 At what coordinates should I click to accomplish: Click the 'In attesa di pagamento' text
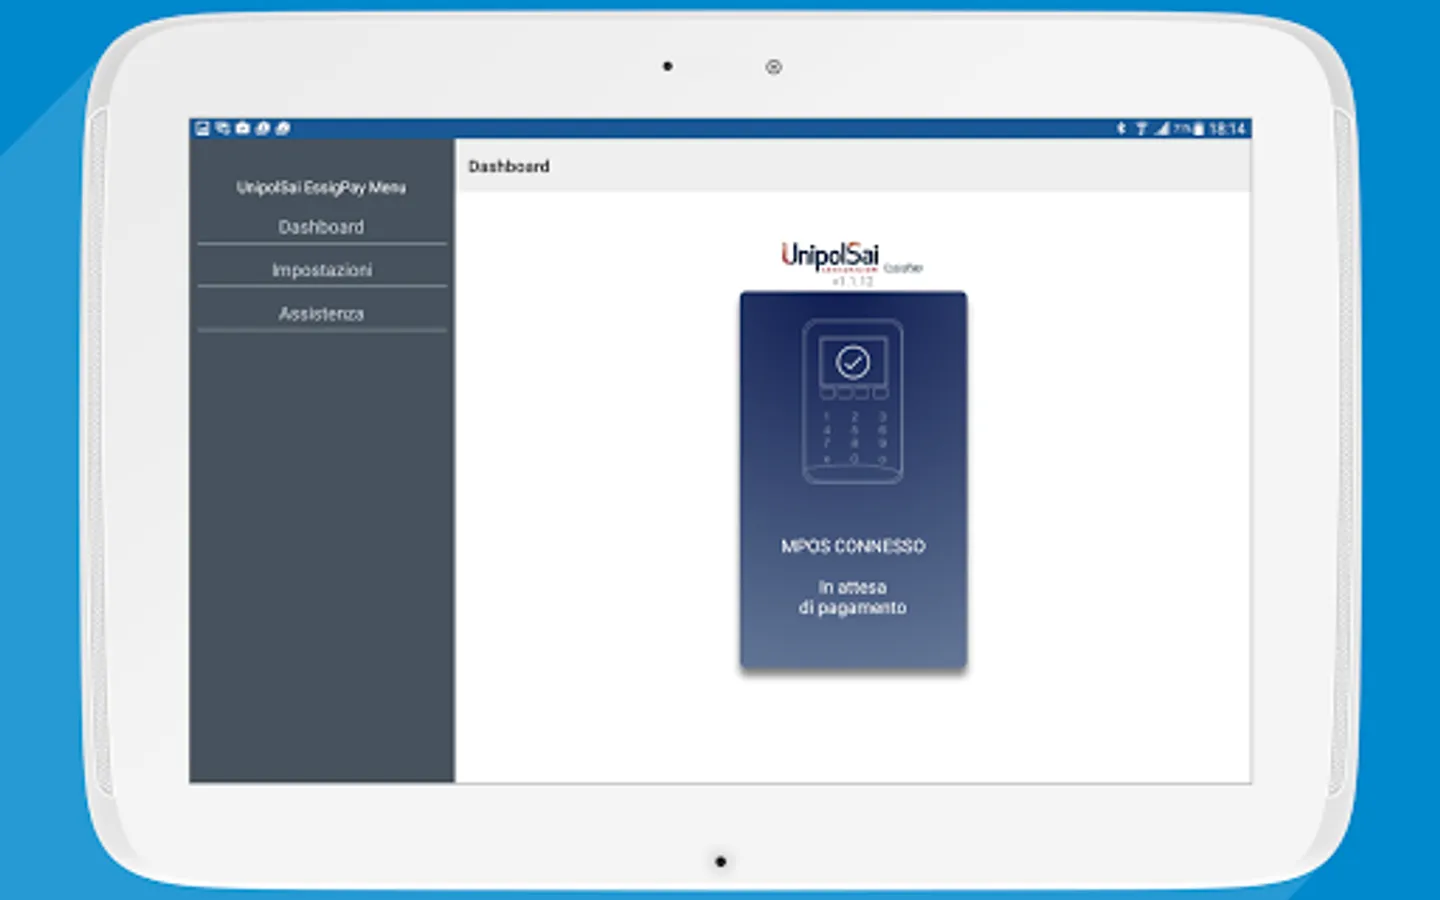pos(853,597)
